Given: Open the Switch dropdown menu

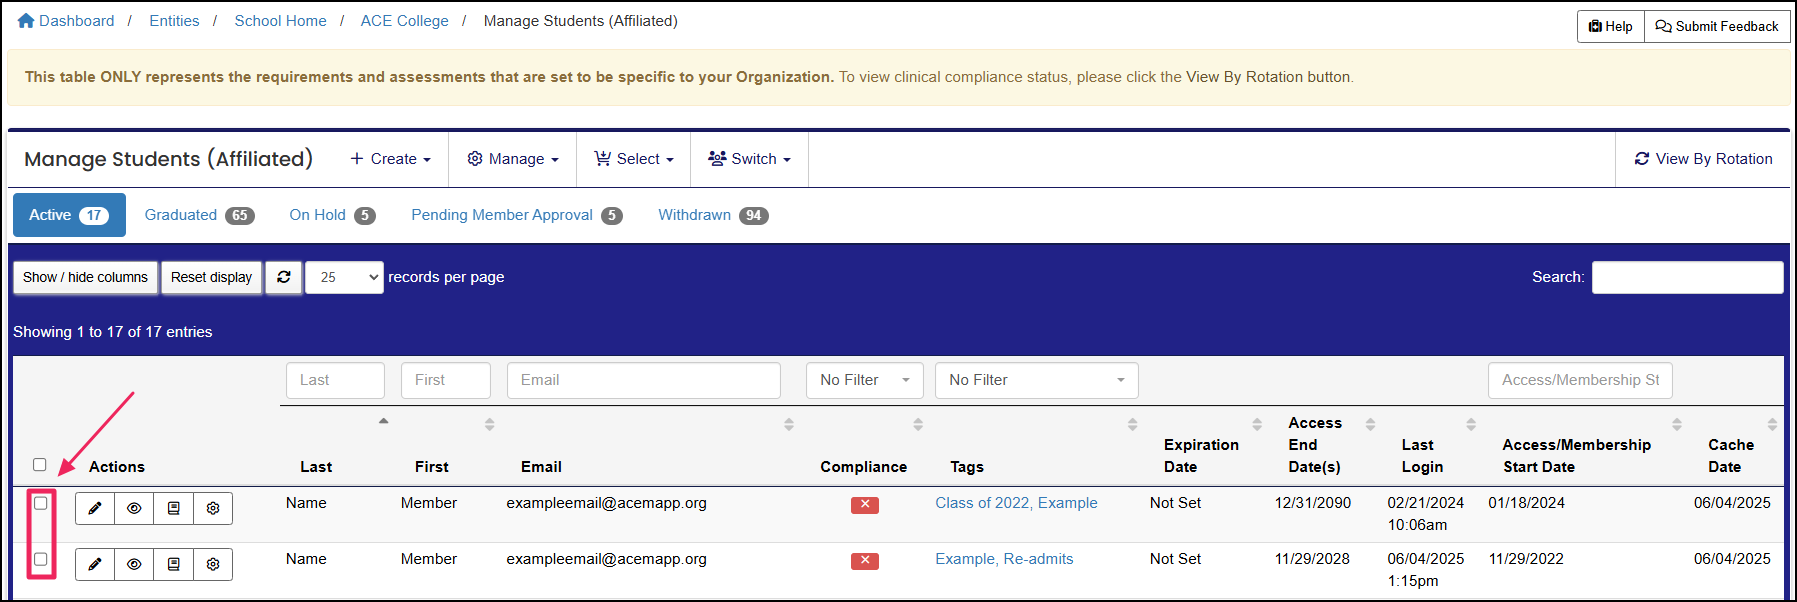Looking at the screenshot, I should (x=750, y=159).
